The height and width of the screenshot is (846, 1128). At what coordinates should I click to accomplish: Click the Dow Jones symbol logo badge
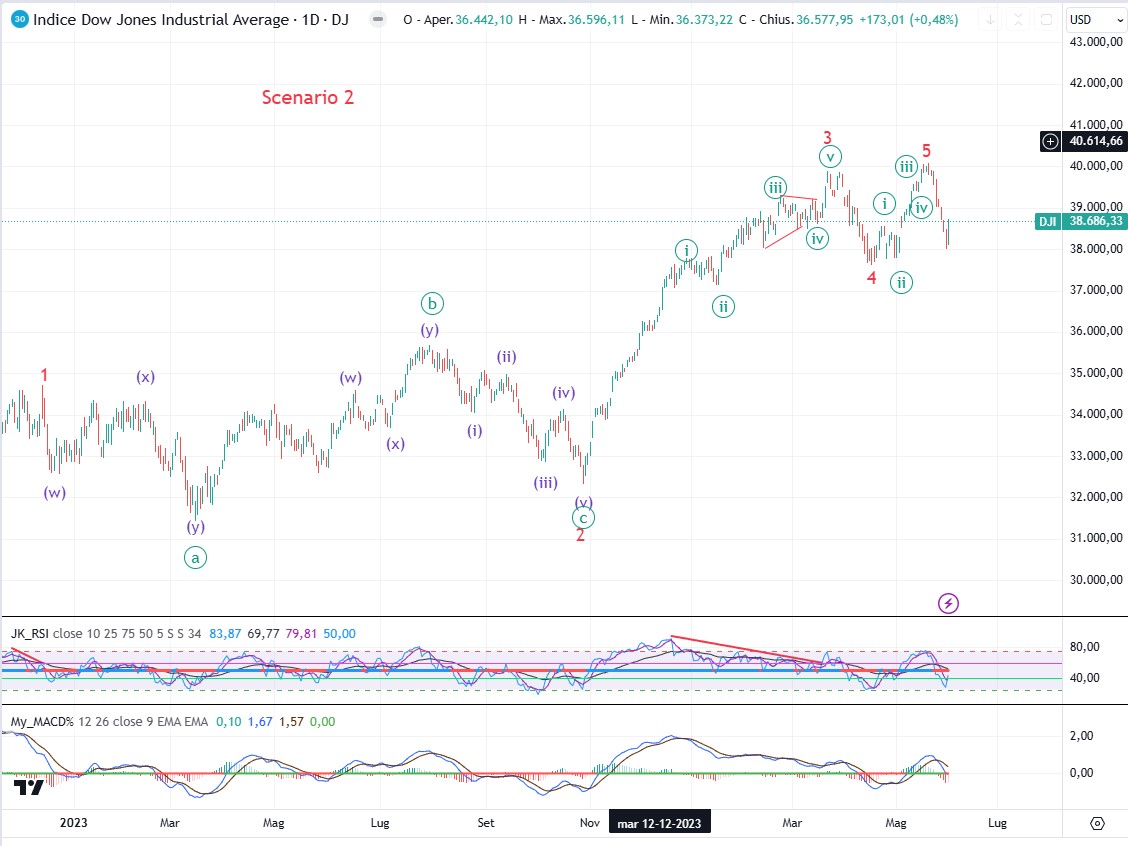[20, 19]
